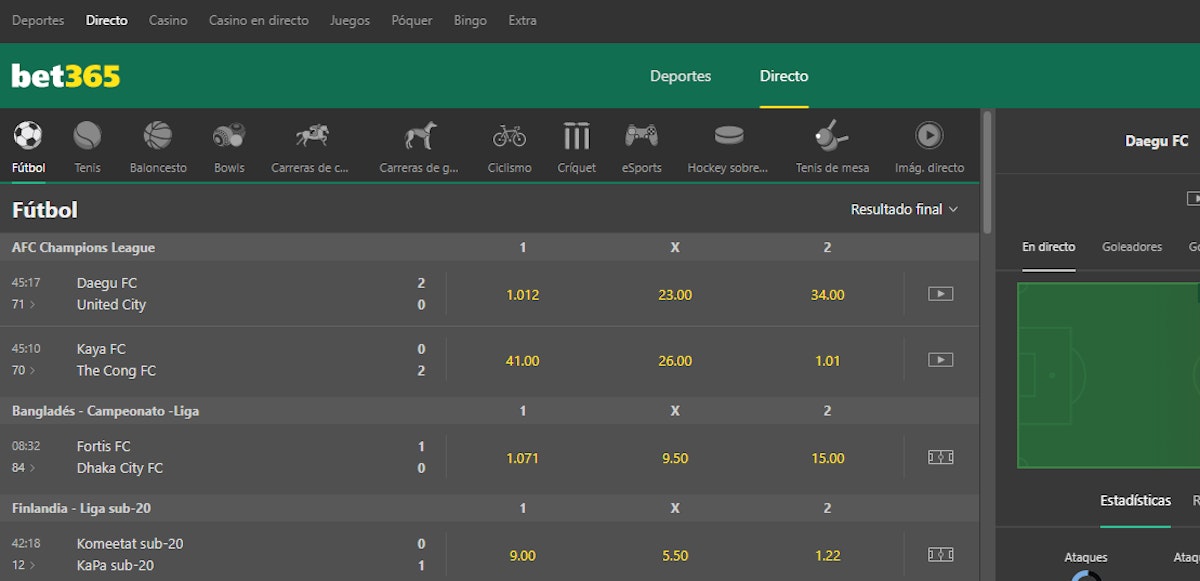Select the Tenis sport icon
The height and width of the screenshot is (581, 1200).
[87, 136]
